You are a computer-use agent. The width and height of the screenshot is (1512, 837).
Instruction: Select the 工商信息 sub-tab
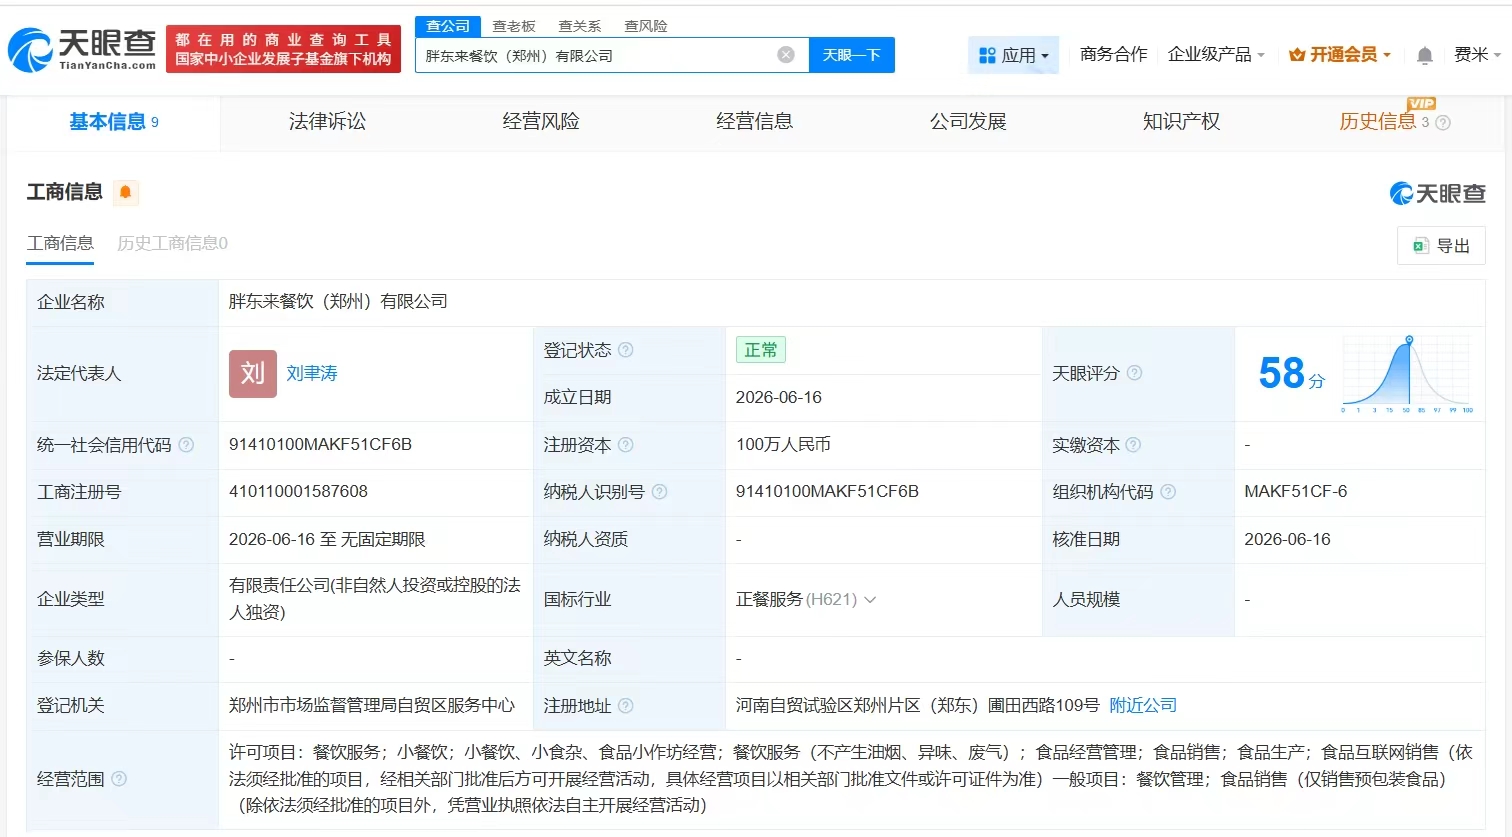60,243
